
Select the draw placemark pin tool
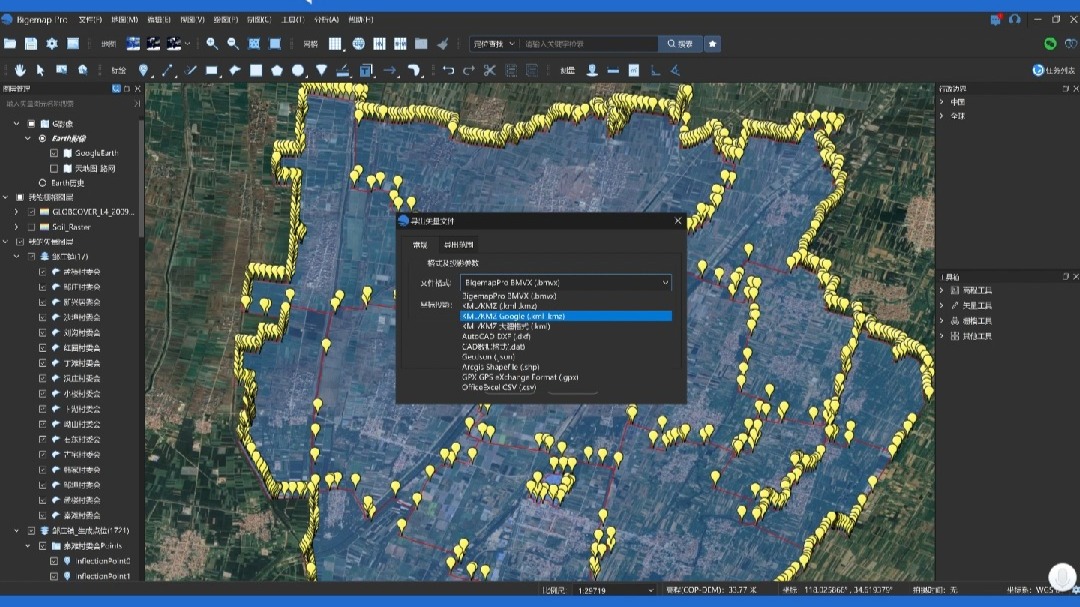[144, 70]
